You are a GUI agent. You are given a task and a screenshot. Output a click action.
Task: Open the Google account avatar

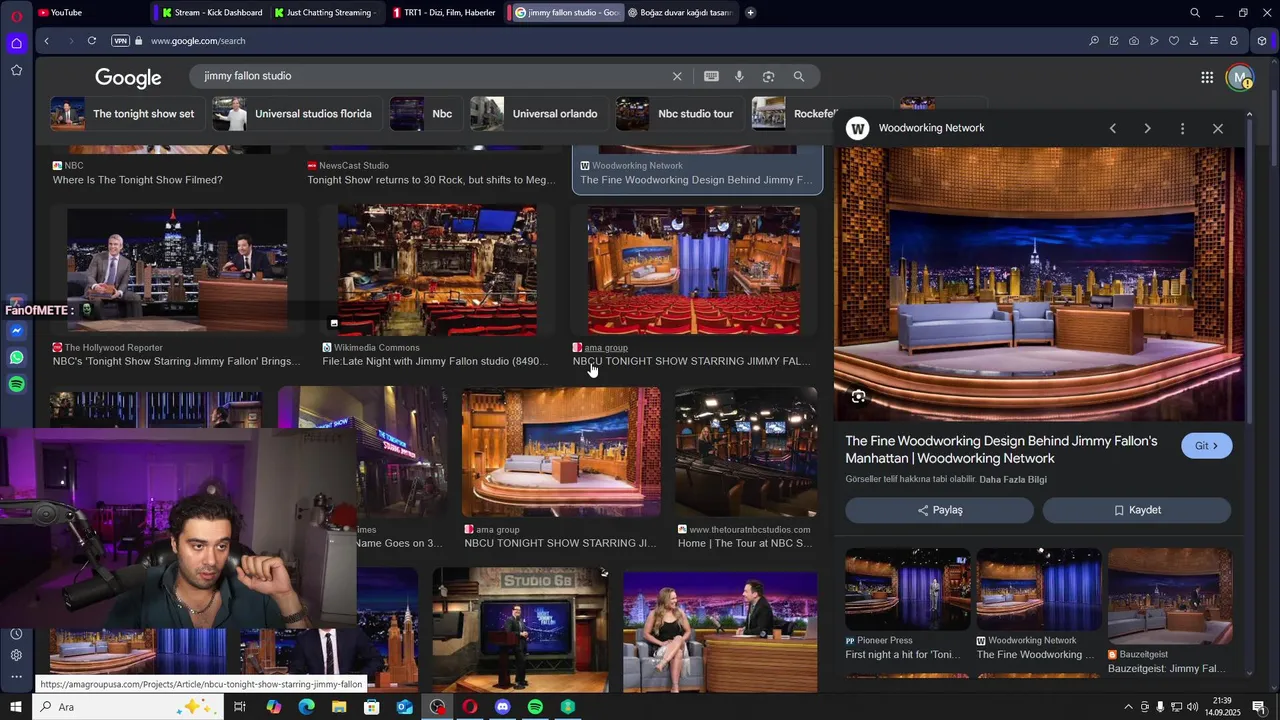[x=1240, y=77]
